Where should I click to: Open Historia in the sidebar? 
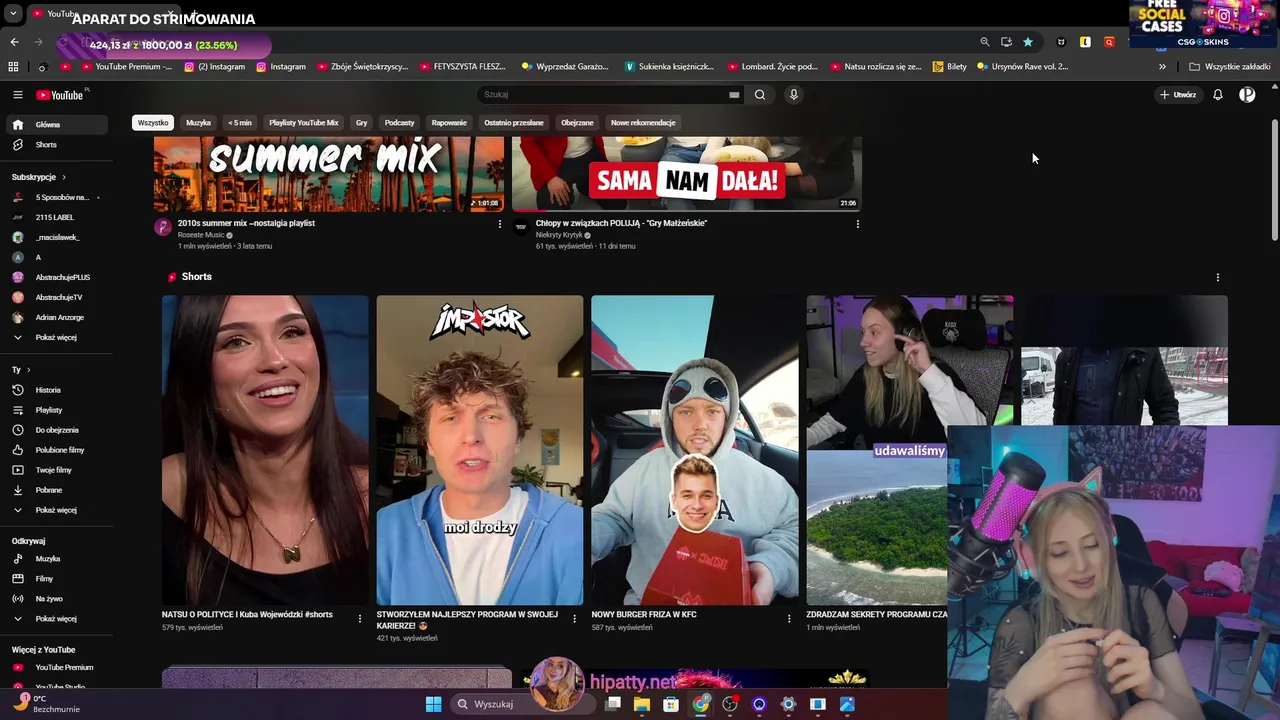pos(57,390)
